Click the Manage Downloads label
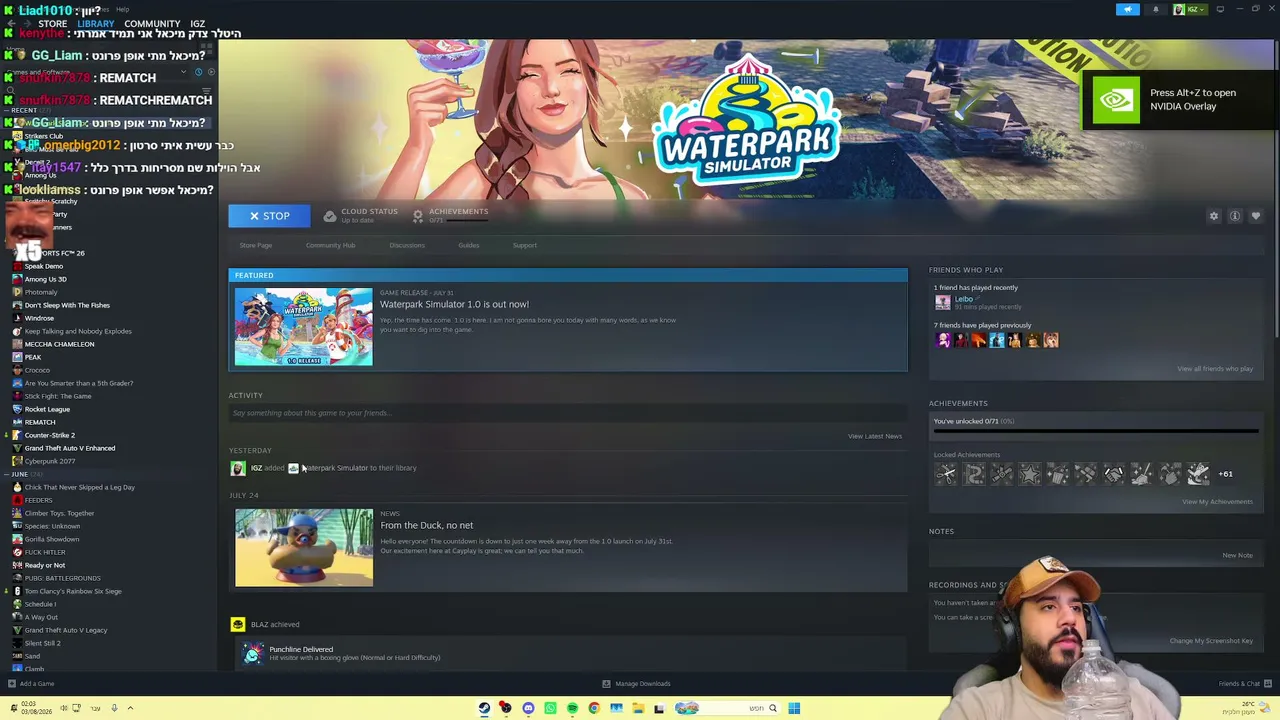 click(643, 684)
